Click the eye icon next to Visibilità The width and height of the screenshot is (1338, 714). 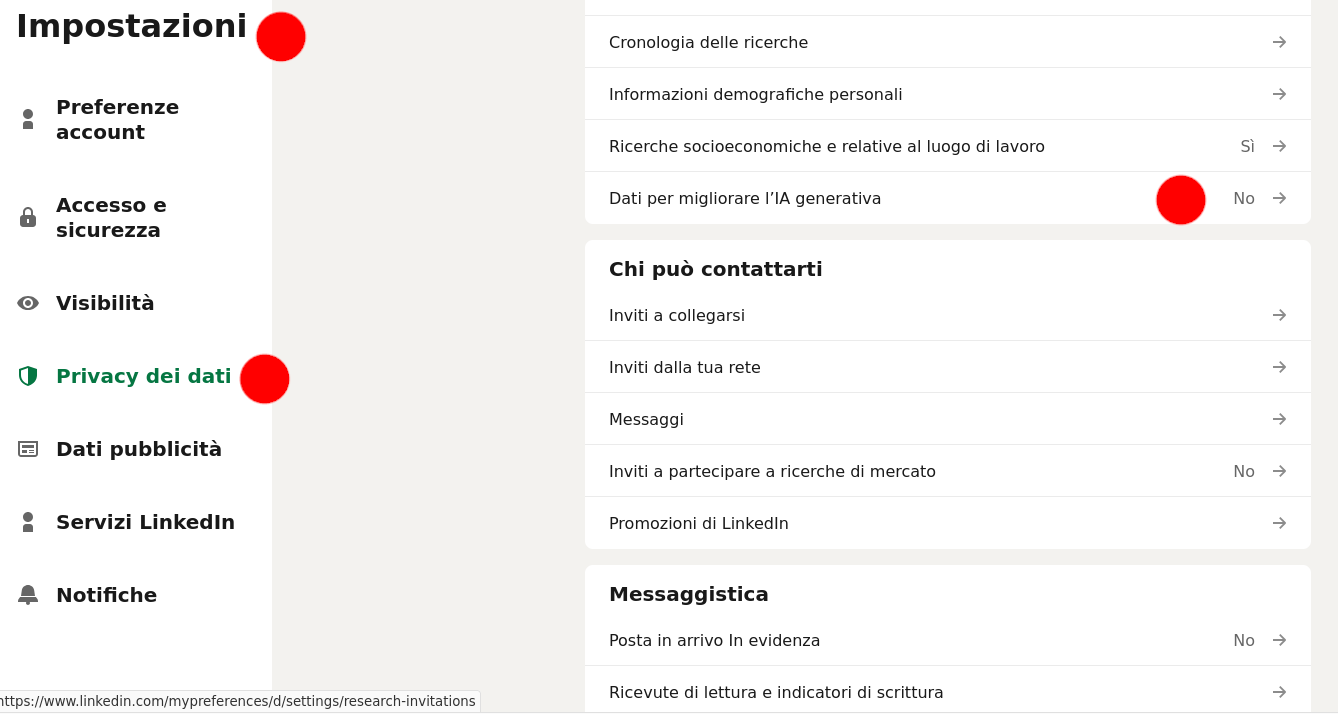[x=28, y=303]
